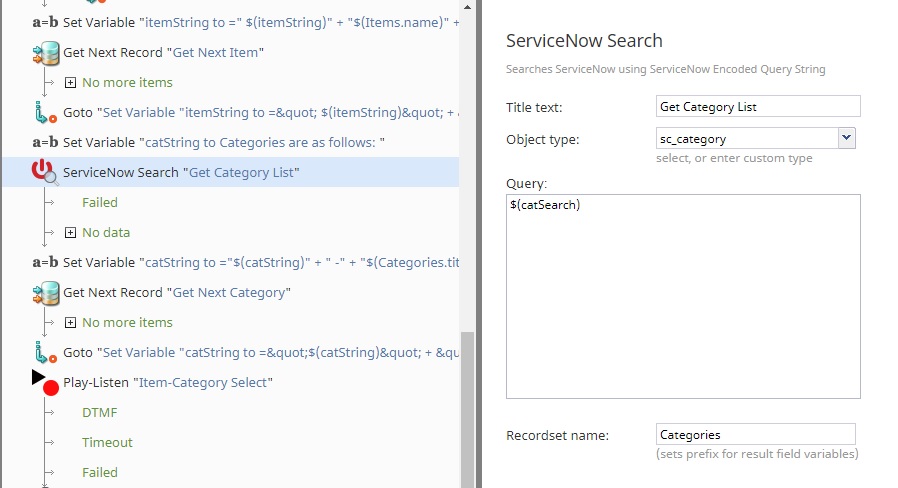Image resolution: width=898 pixels, height=488 pixels.
Task: Select the Failed branch under ServiceNow Search
Action: (100, 202)
